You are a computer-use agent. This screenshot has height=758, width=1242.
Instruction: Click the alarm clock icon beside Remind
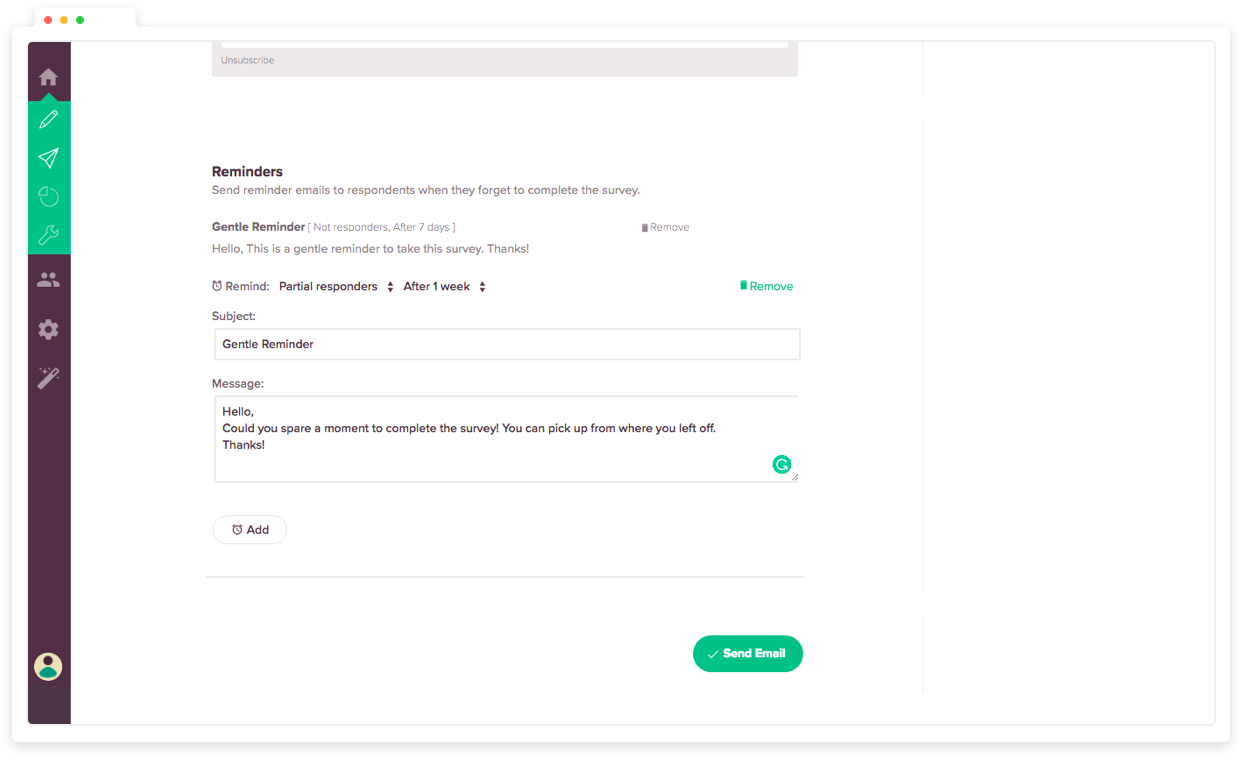pyautogui.click(x=216, y=286)
